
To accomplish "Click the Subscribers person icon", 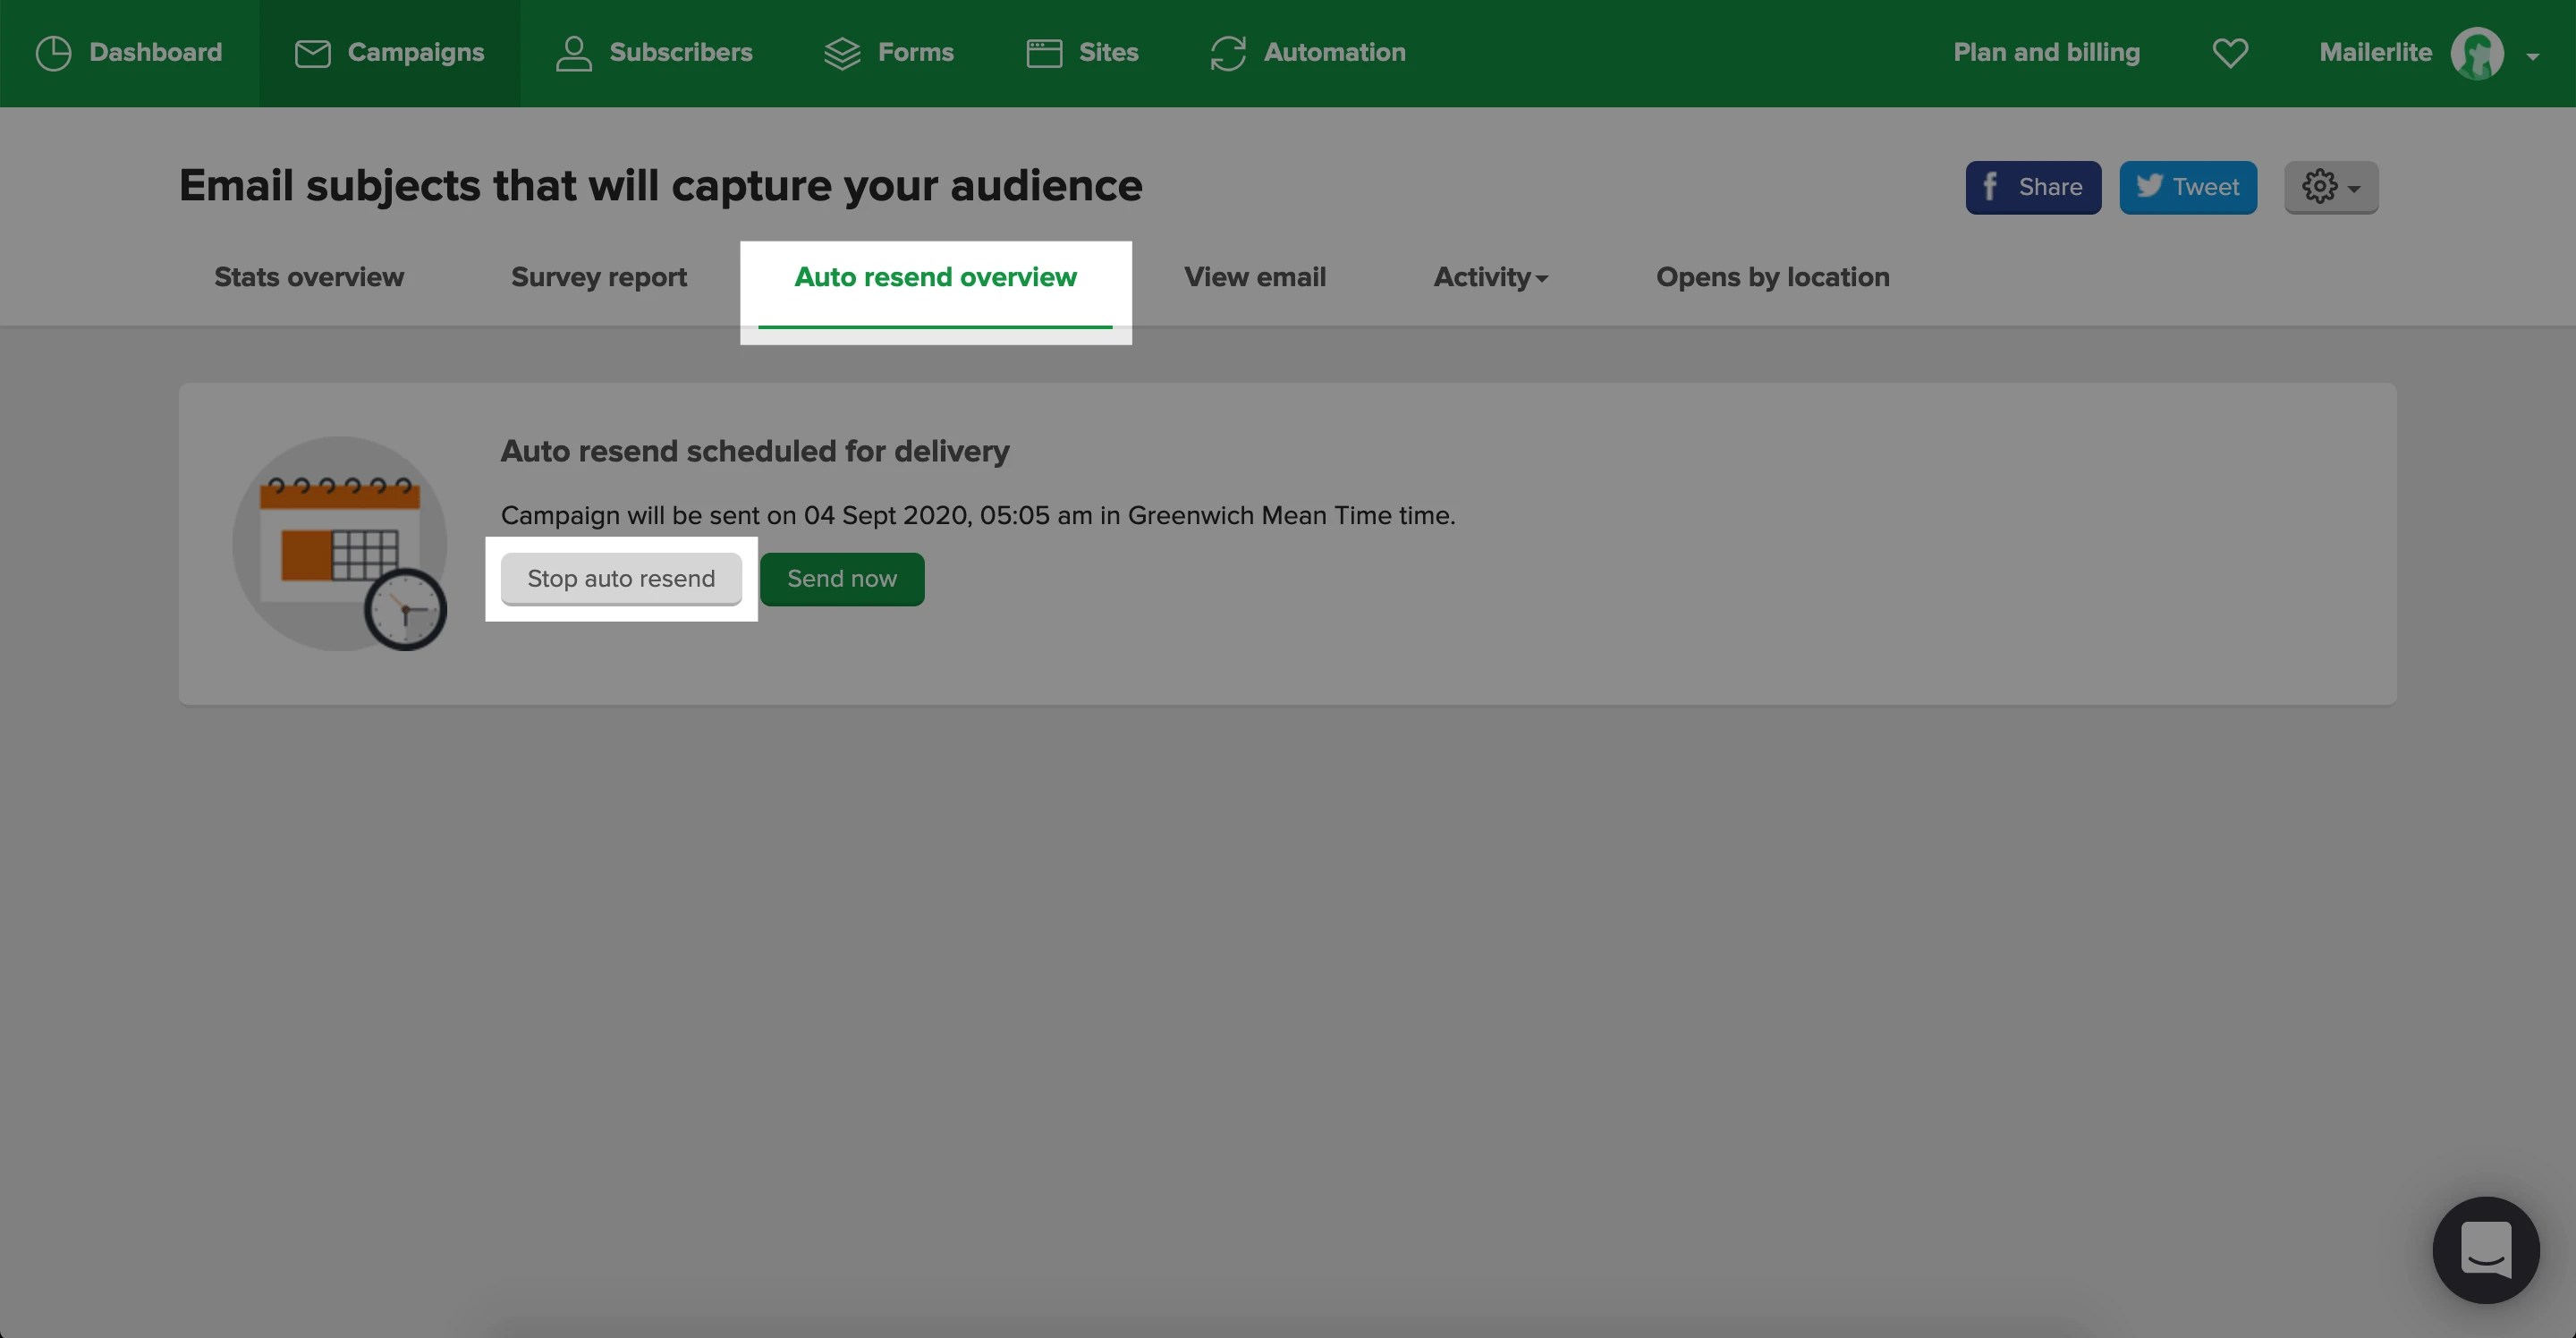I will 574,53.
